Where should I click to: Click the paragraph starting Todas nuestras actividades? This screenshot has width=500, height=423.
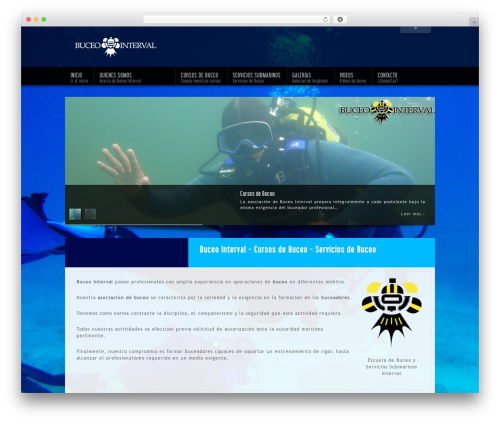(200, 332)
